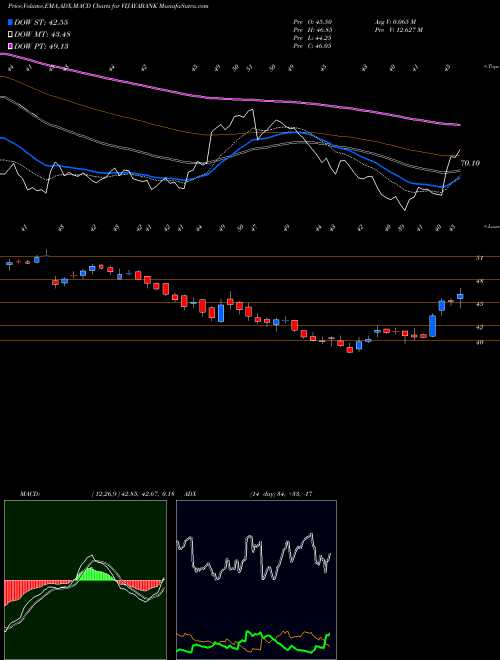Click the 'Pre C: 46.05' close value
The image size is (500, 660).
coord(312,46)
